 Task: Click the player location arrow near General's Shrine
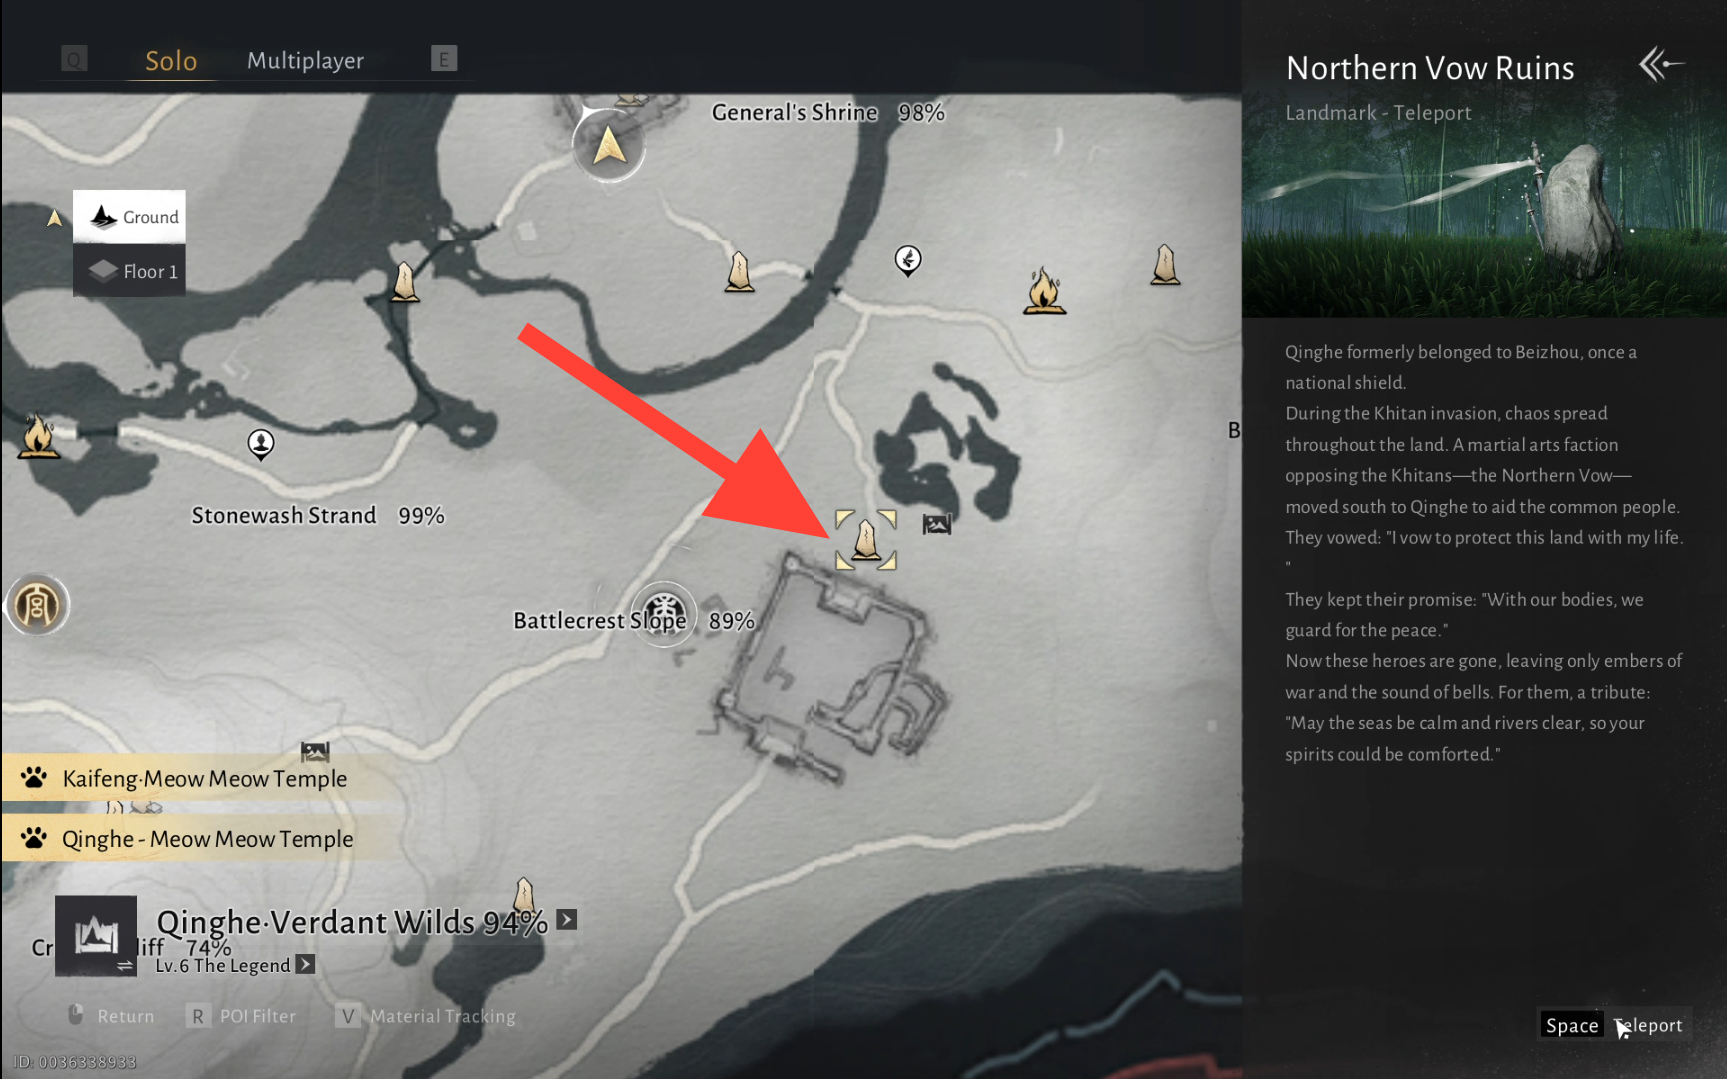point(609,146)
